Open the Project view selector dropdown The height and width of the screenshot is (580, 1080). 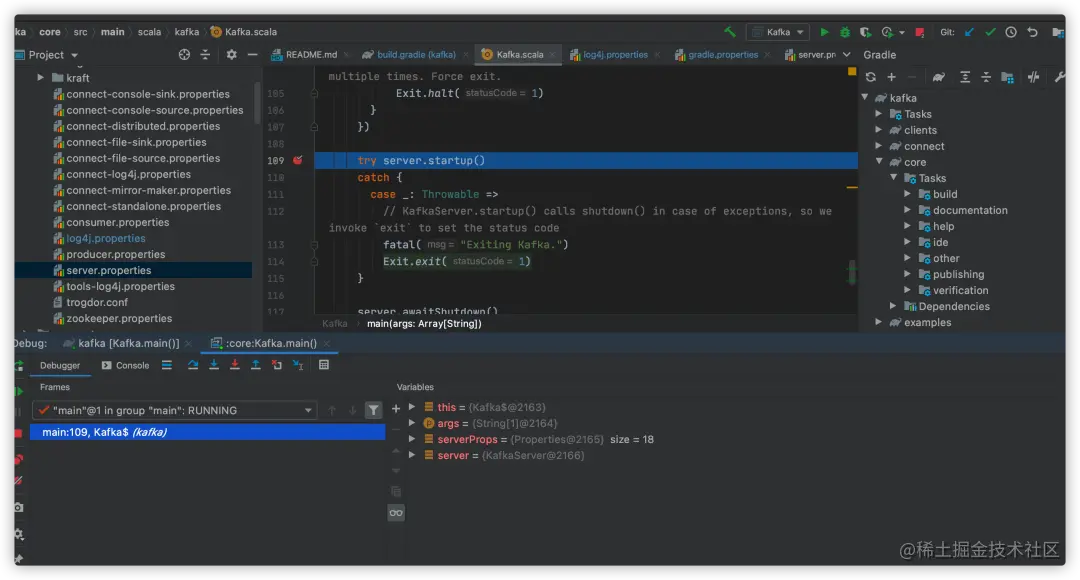click(52, 54)
